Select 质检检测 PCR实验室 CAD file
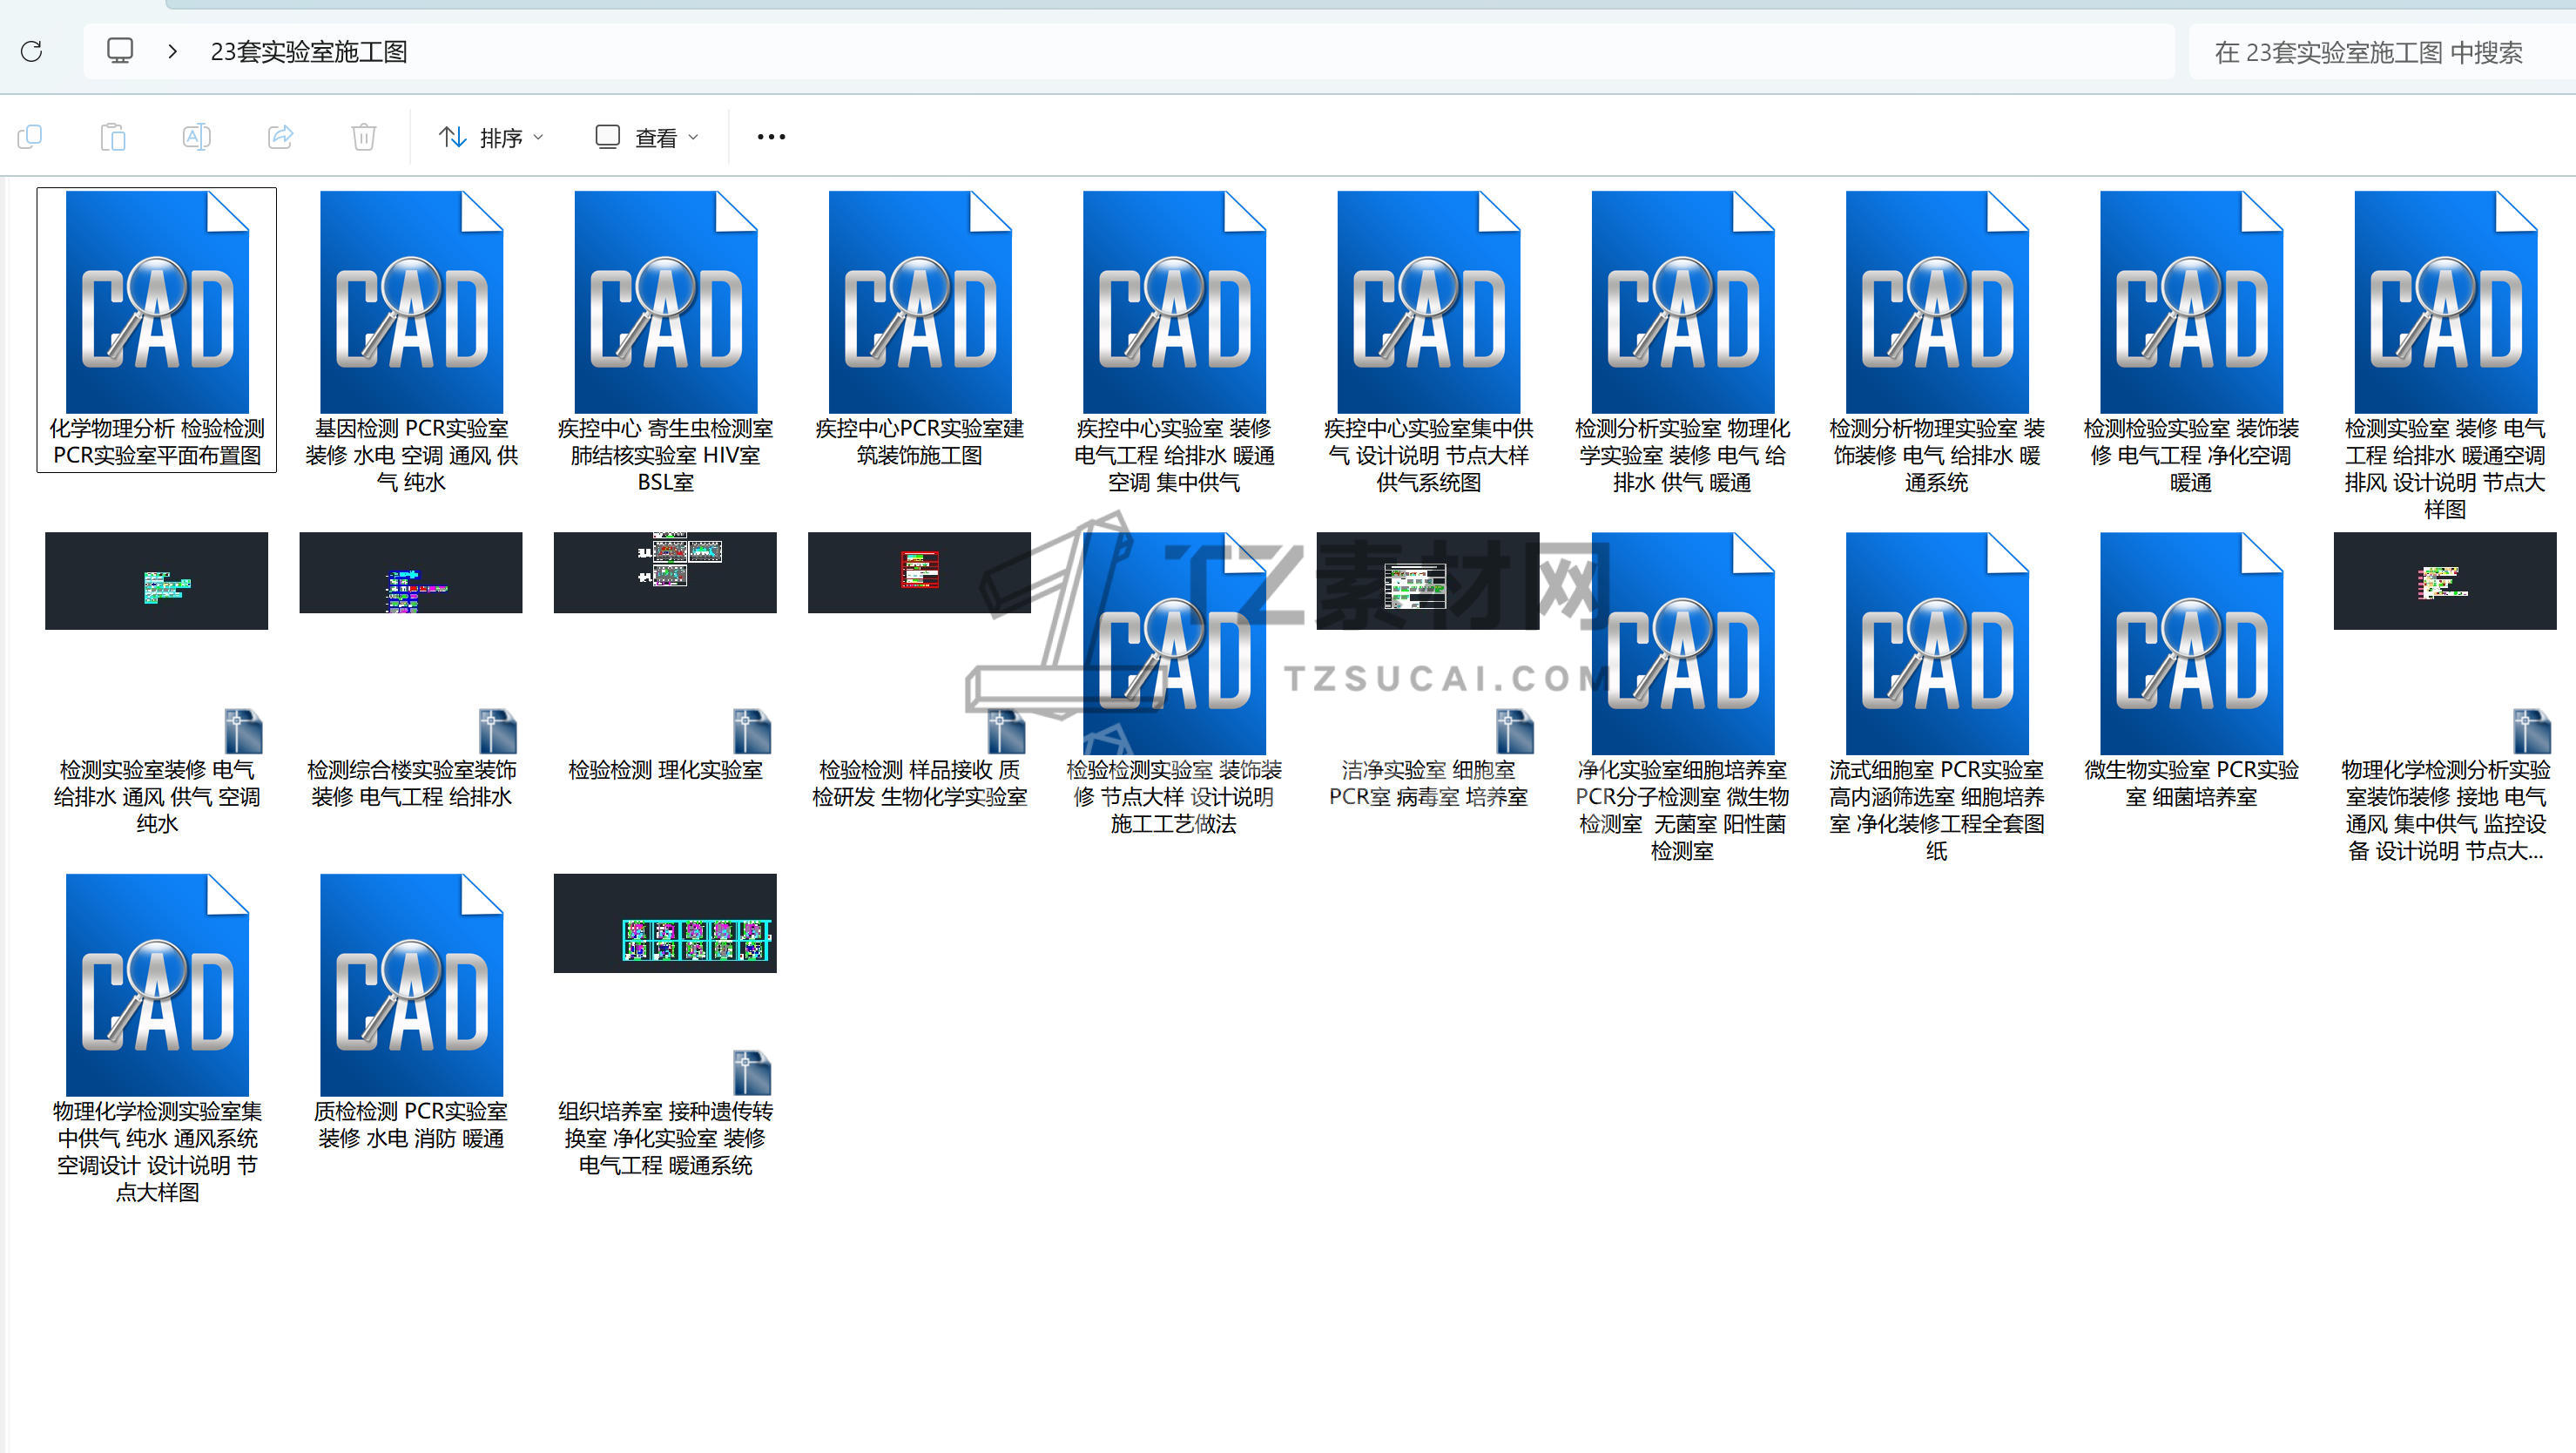Screen dimensions: 2576x1453 411,985
